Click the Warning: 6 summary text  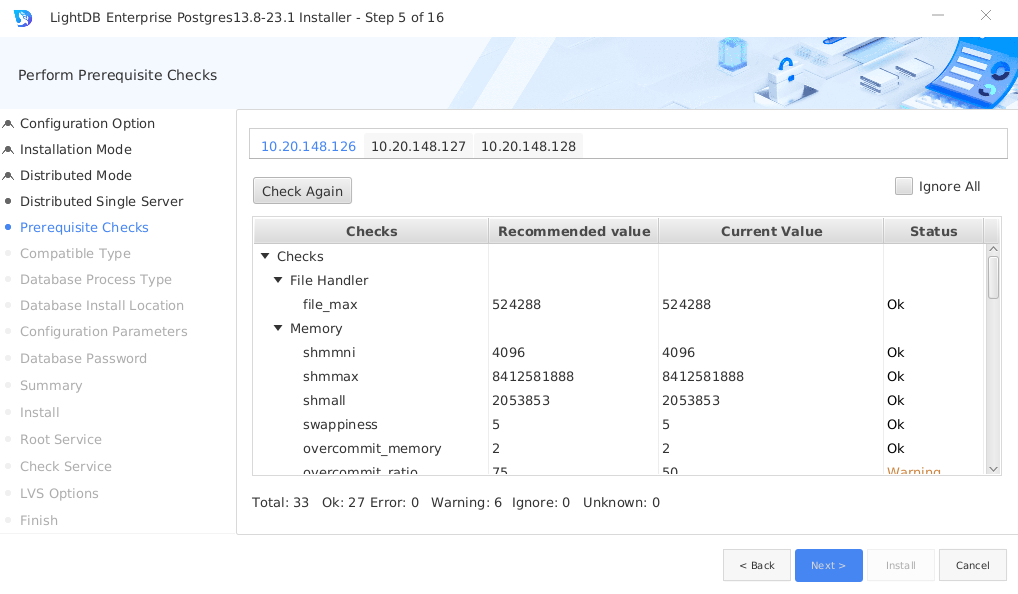pyautogui.click(x=466, y=502)
